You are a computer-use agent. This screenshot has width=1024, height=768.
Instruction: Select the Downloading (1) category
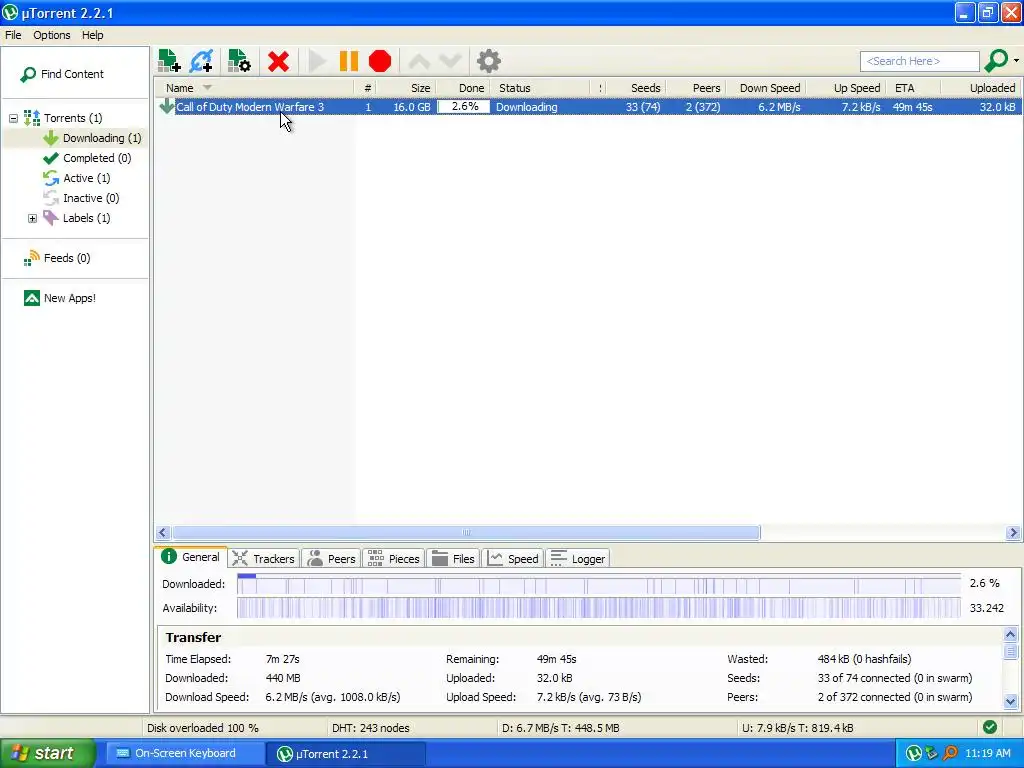92,138
